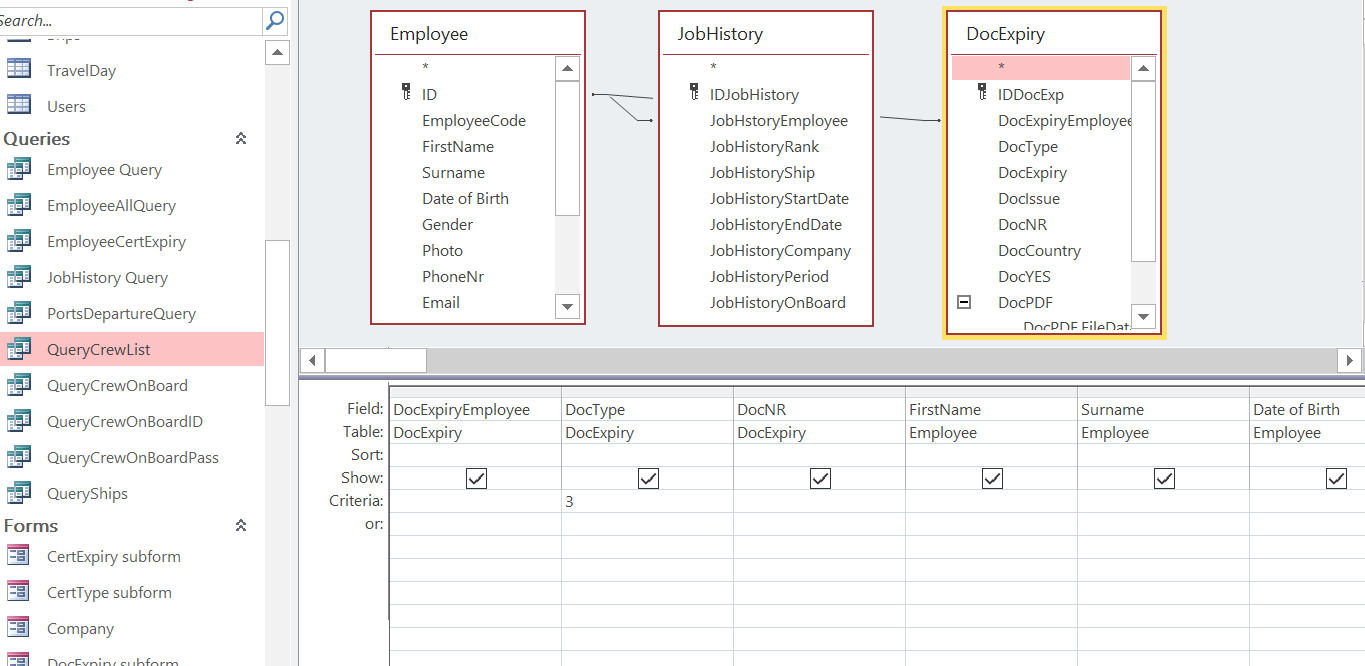Click the JobHistory Query icon
The image size is (1365, 666).
pyautogui.click(x=19, y=277)
